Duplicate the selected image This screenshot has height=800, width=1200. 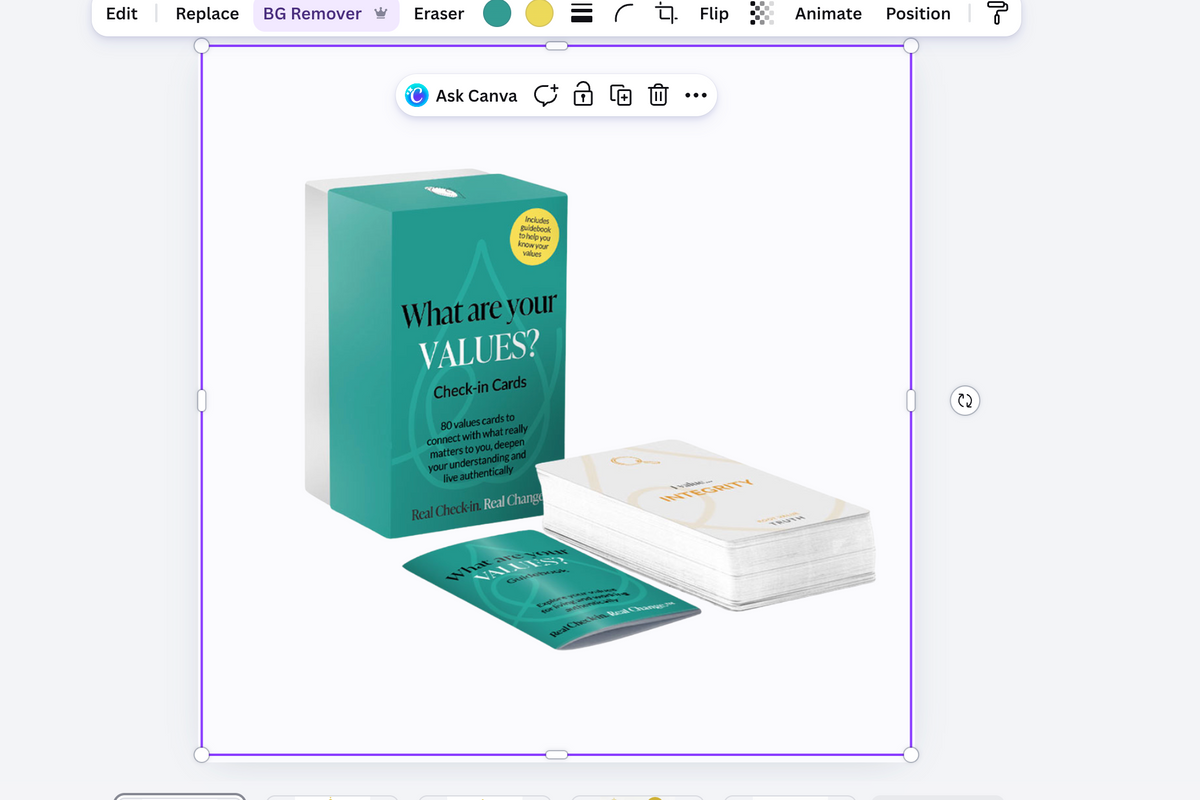point(621,96)
